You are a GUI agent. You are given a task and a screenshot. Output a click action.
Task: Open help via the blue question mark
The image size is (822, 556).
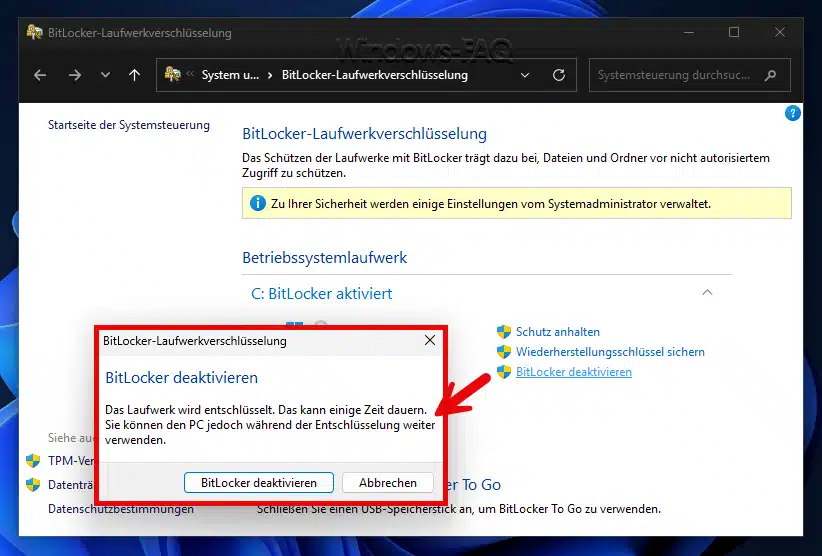[x=792, y=113]
